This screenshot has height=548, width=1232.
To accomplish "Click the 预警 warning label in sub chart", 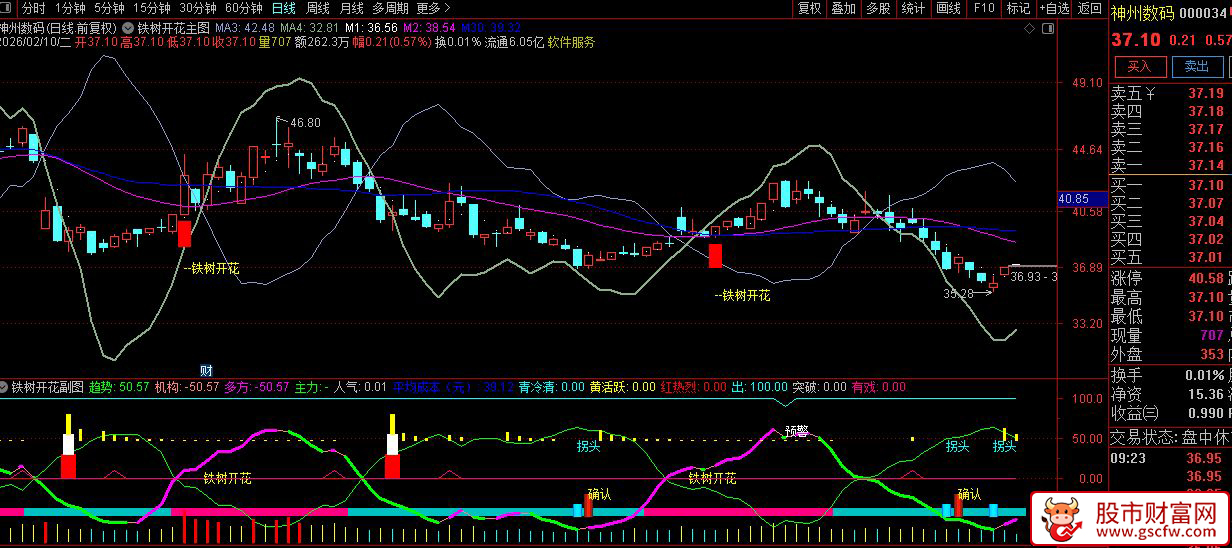I will [x=796, y=432].
